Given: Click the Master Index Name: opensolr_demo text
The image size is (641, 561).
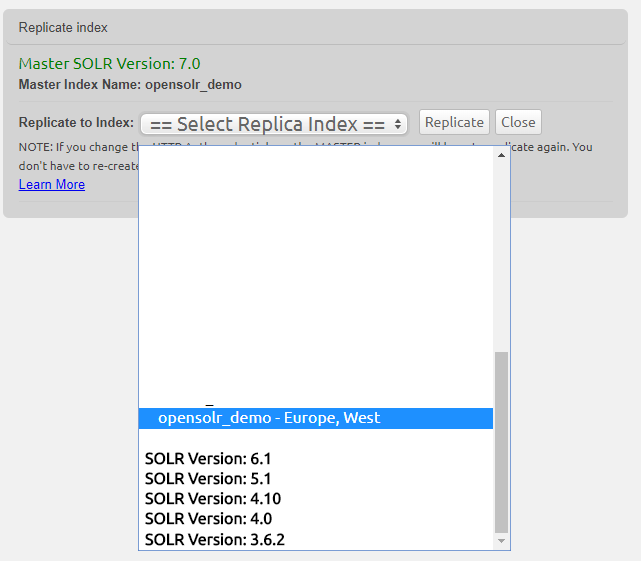Looking at the screenshot, I should [130, 85].
